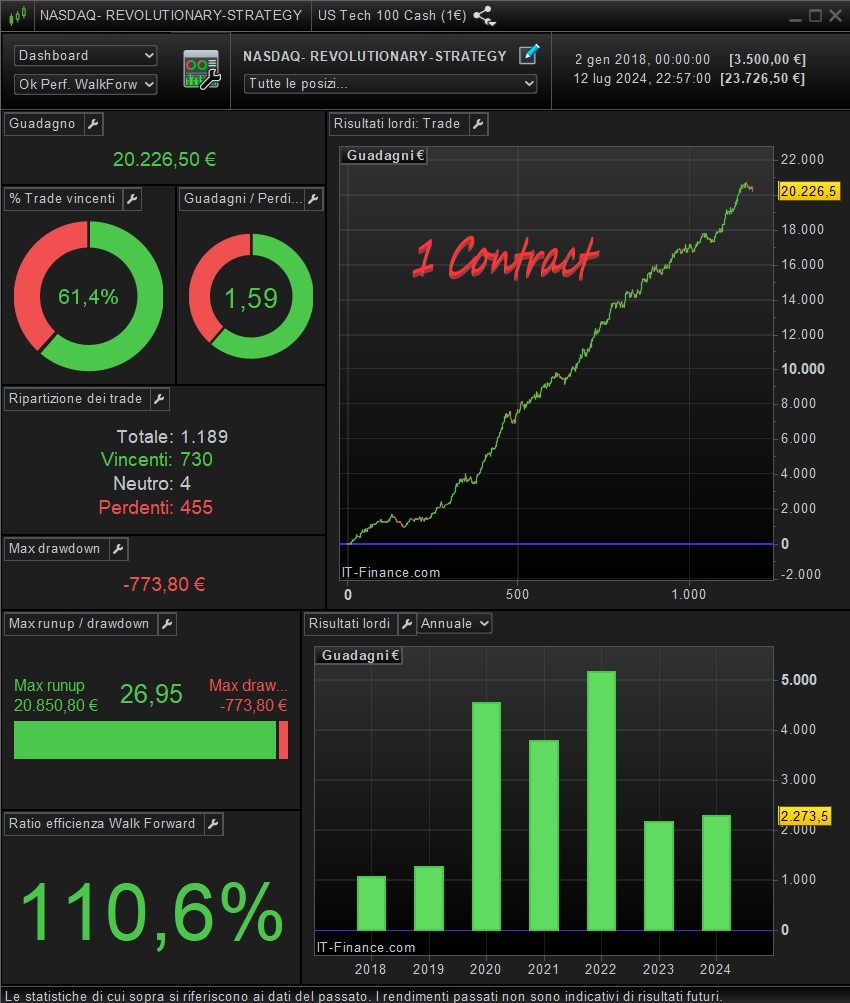Viewport: 850px width, 1003px height.
Task: Click the 2020 annual gains bar
Action: coord(486,816)
